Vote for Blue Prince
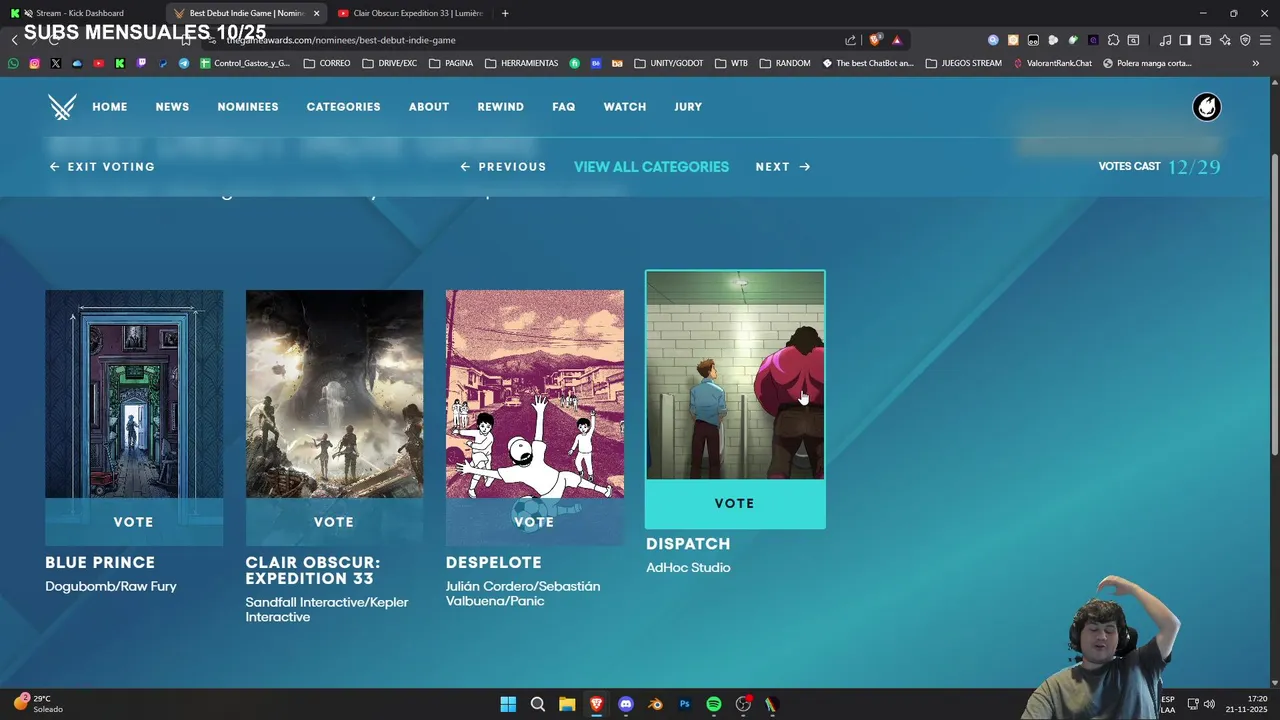The width and height of the screenshot is (1280, 720). 134,522
